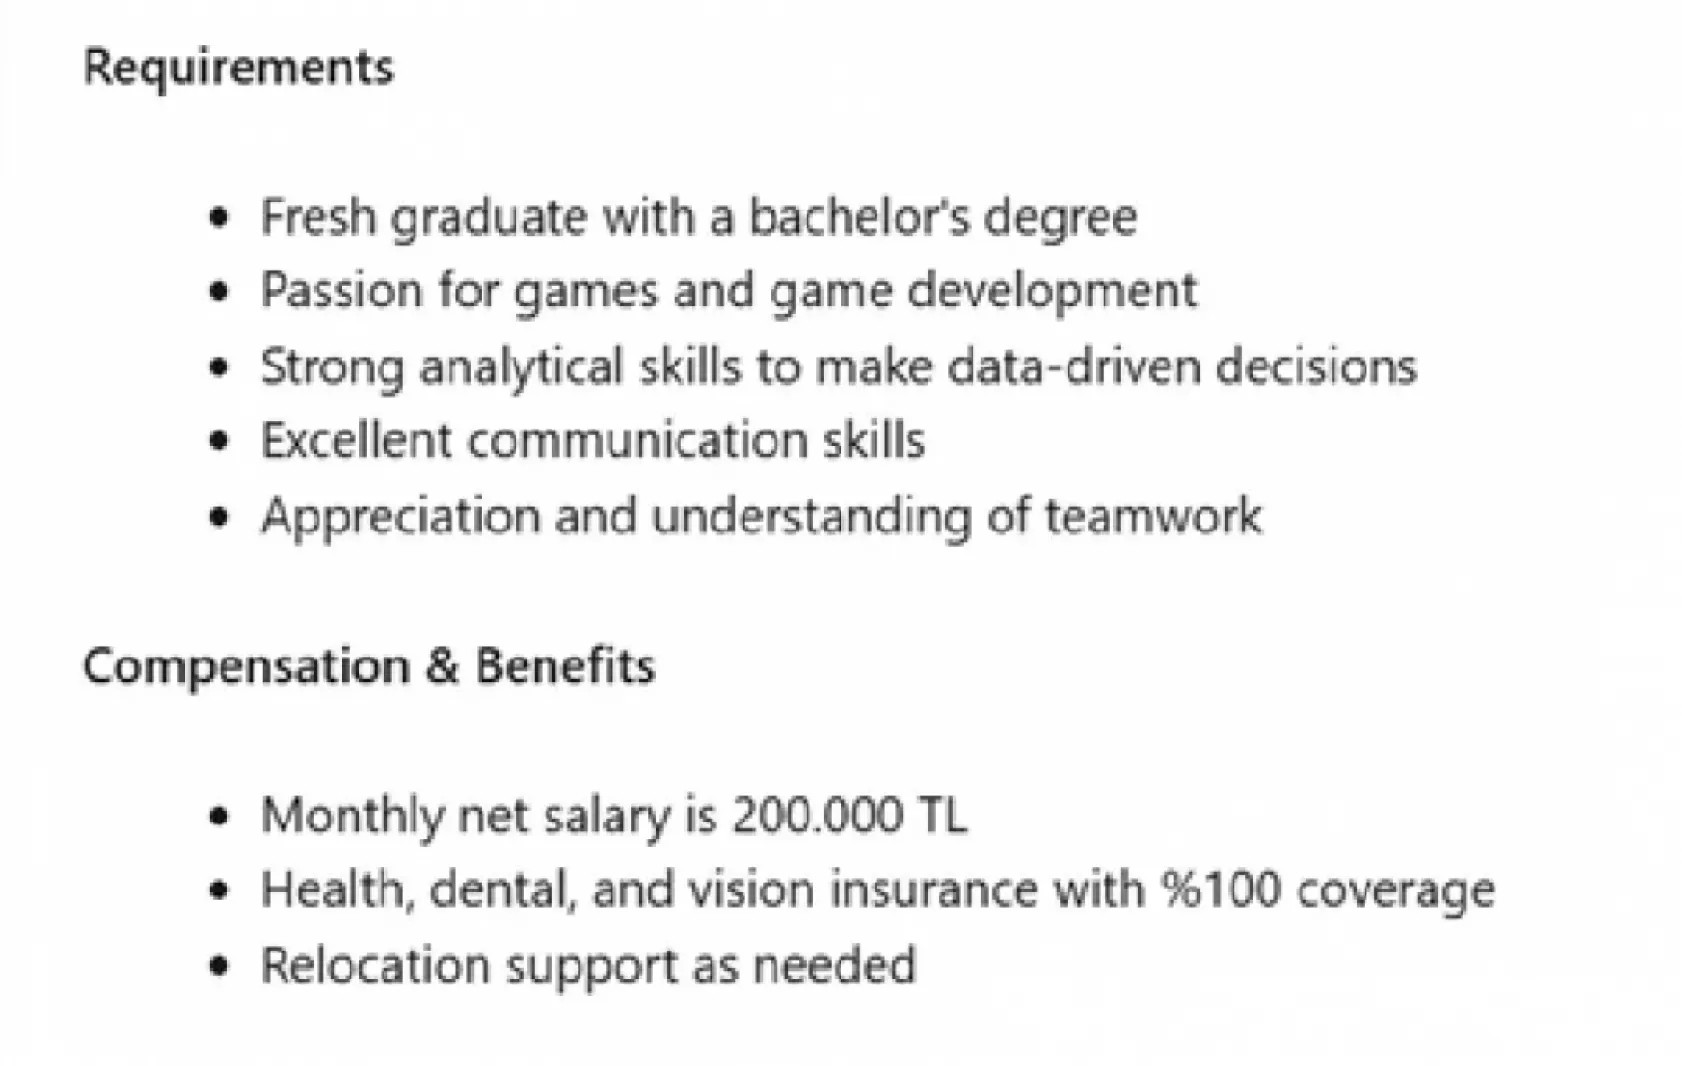Click the "%100 coverage" text
The image size is (1682, 1066).
pyautogui.click(x=1327, y=890)
